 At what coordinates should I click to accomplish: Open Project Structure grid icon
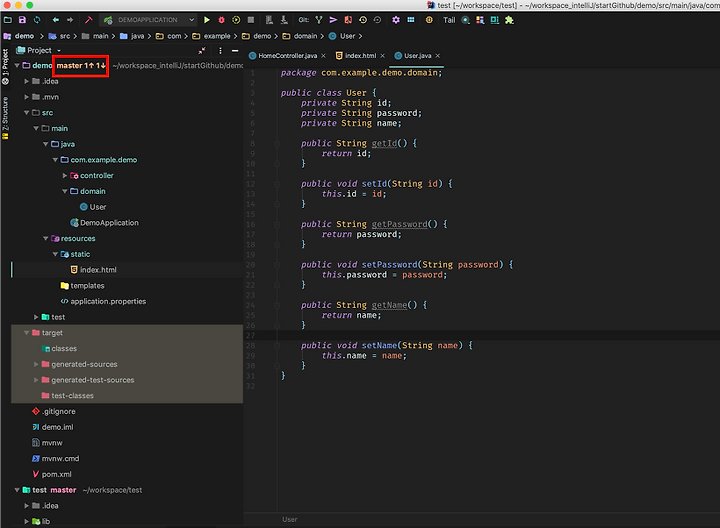coord(411,20)
